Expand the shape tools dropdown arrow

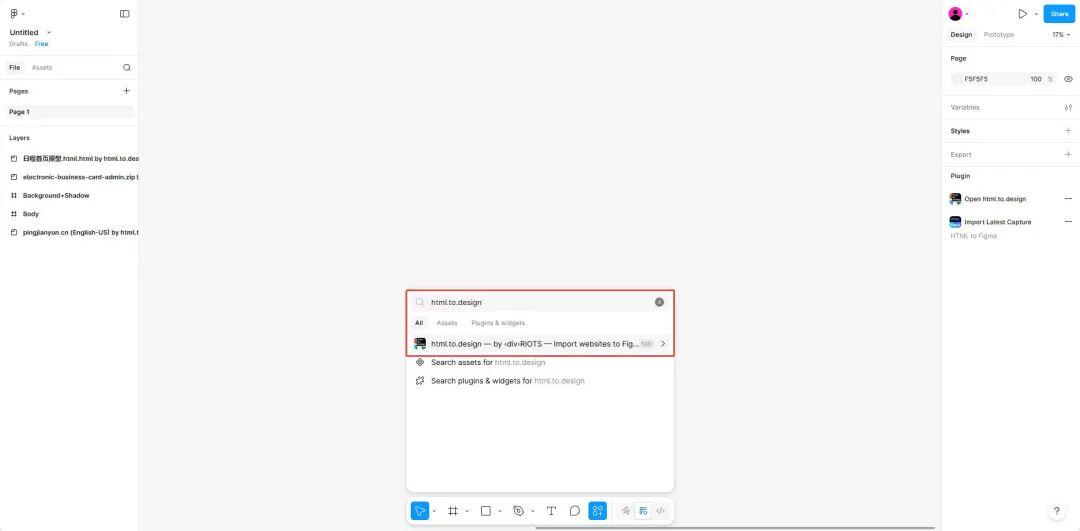point(499,511)
